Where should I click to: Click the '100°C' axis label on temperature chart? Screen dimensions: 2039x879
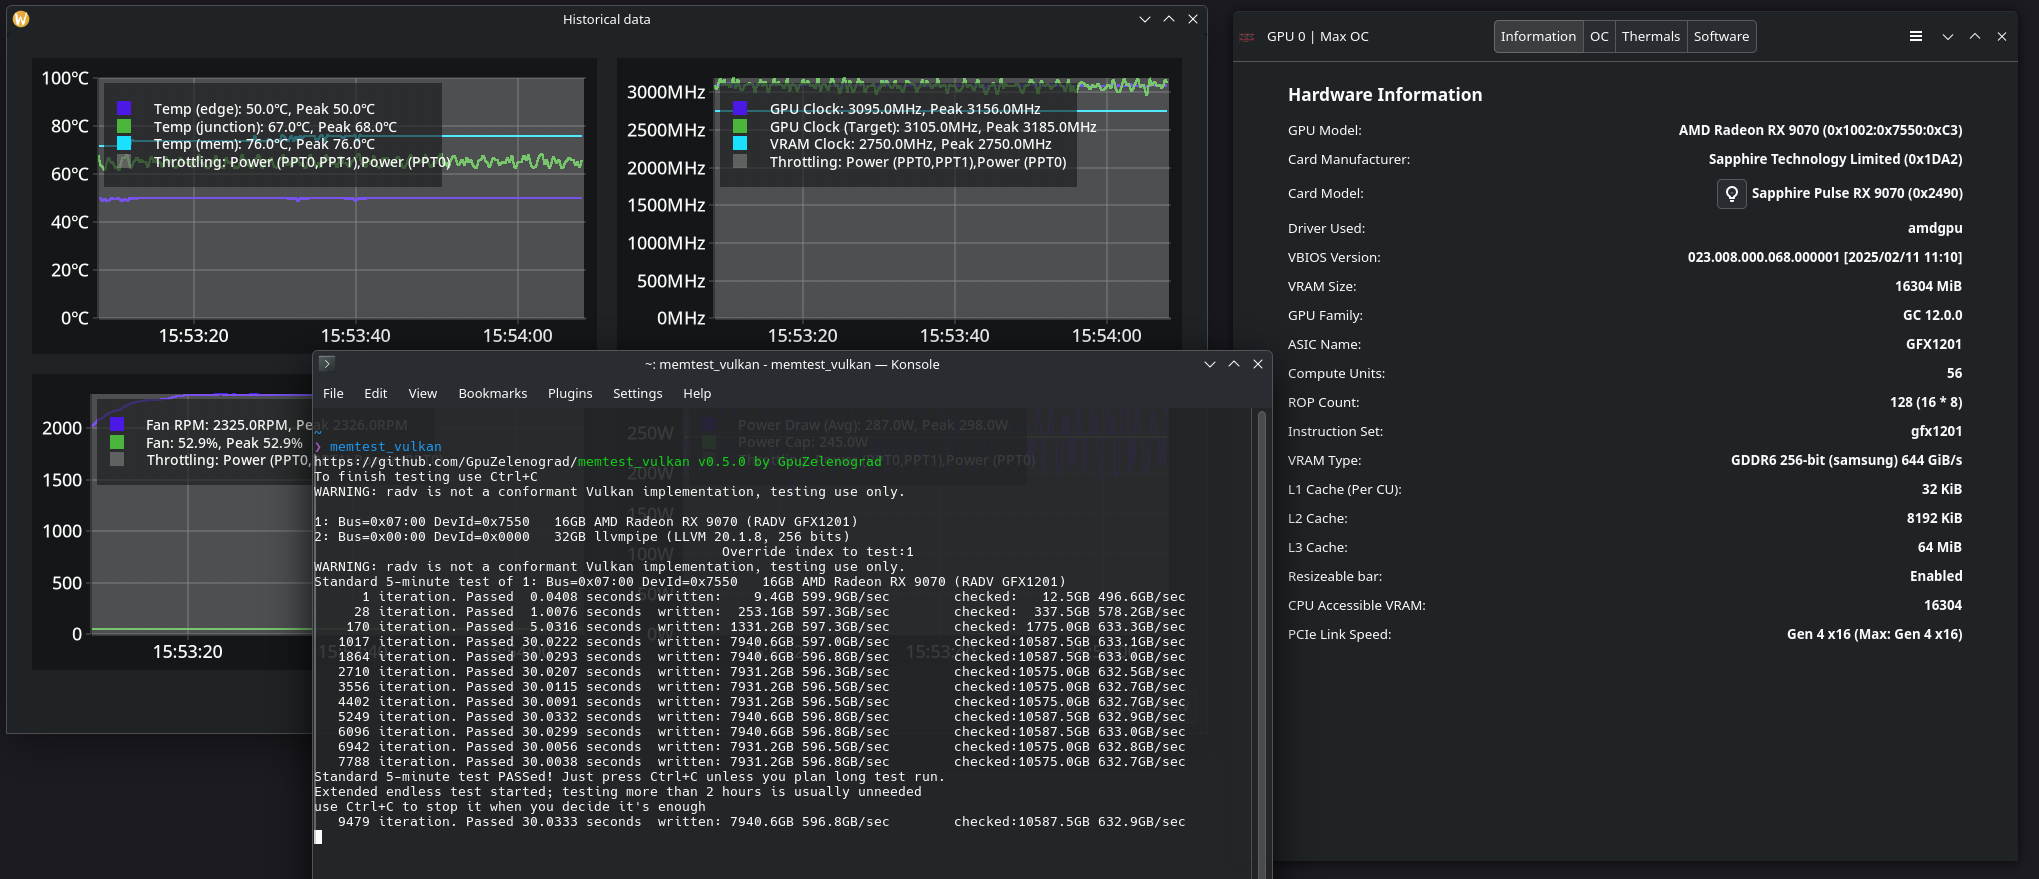click(x=65, y=78)
